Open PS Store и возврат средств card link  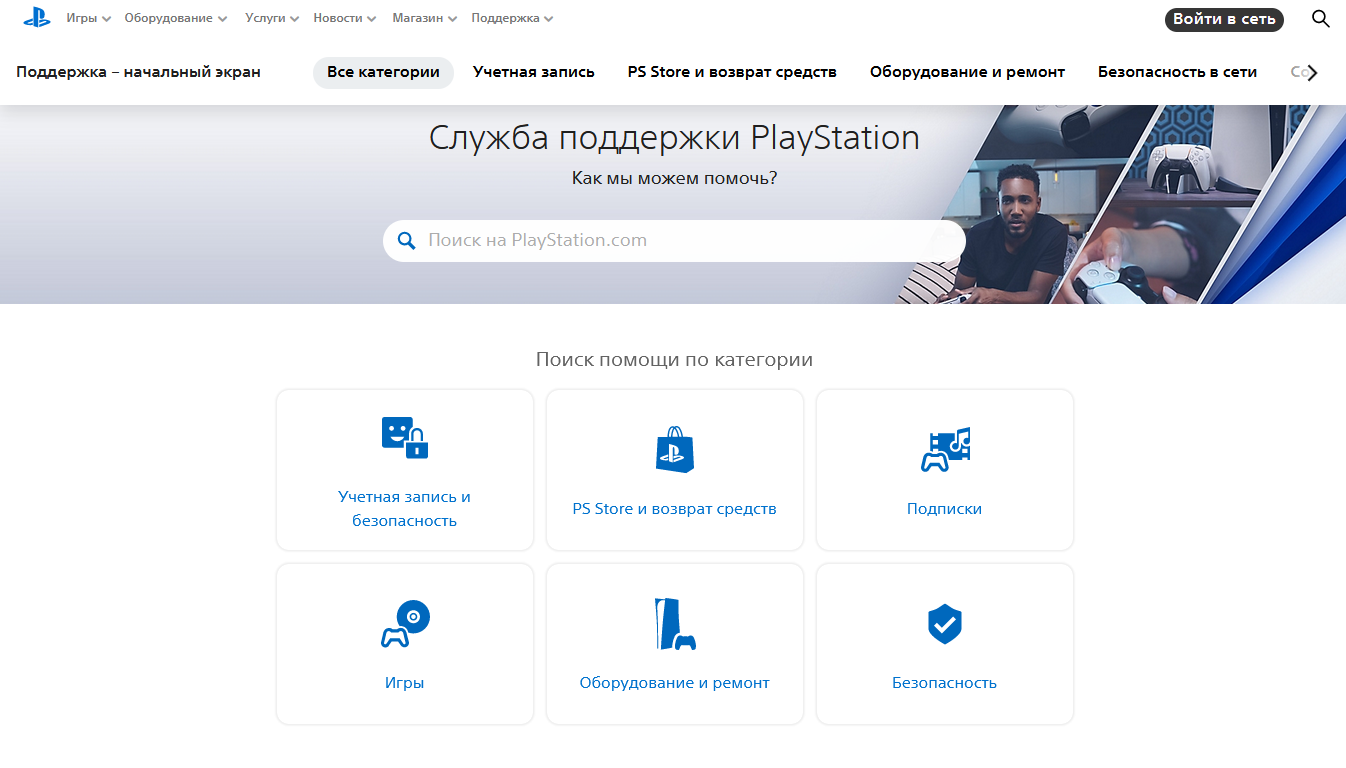point(675,509)
